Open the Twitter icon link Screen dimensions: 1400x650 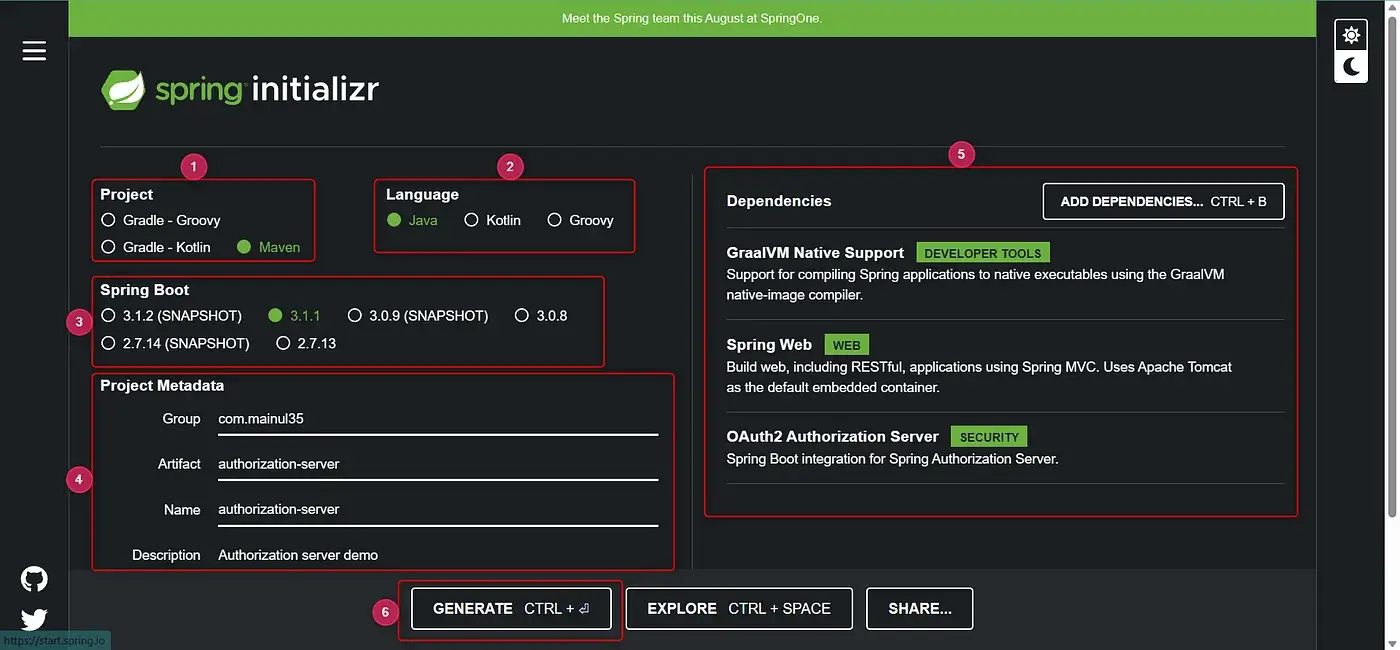tap(34, 619)
